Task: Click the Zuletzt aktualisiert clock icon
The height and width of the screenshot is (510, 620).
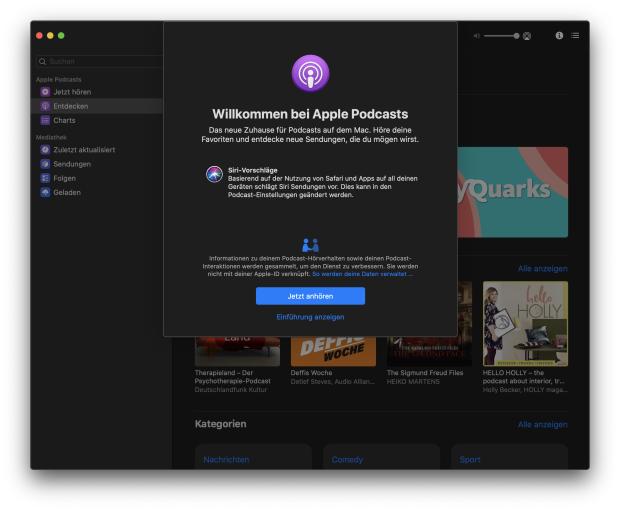Action: (x=45, y=149)
